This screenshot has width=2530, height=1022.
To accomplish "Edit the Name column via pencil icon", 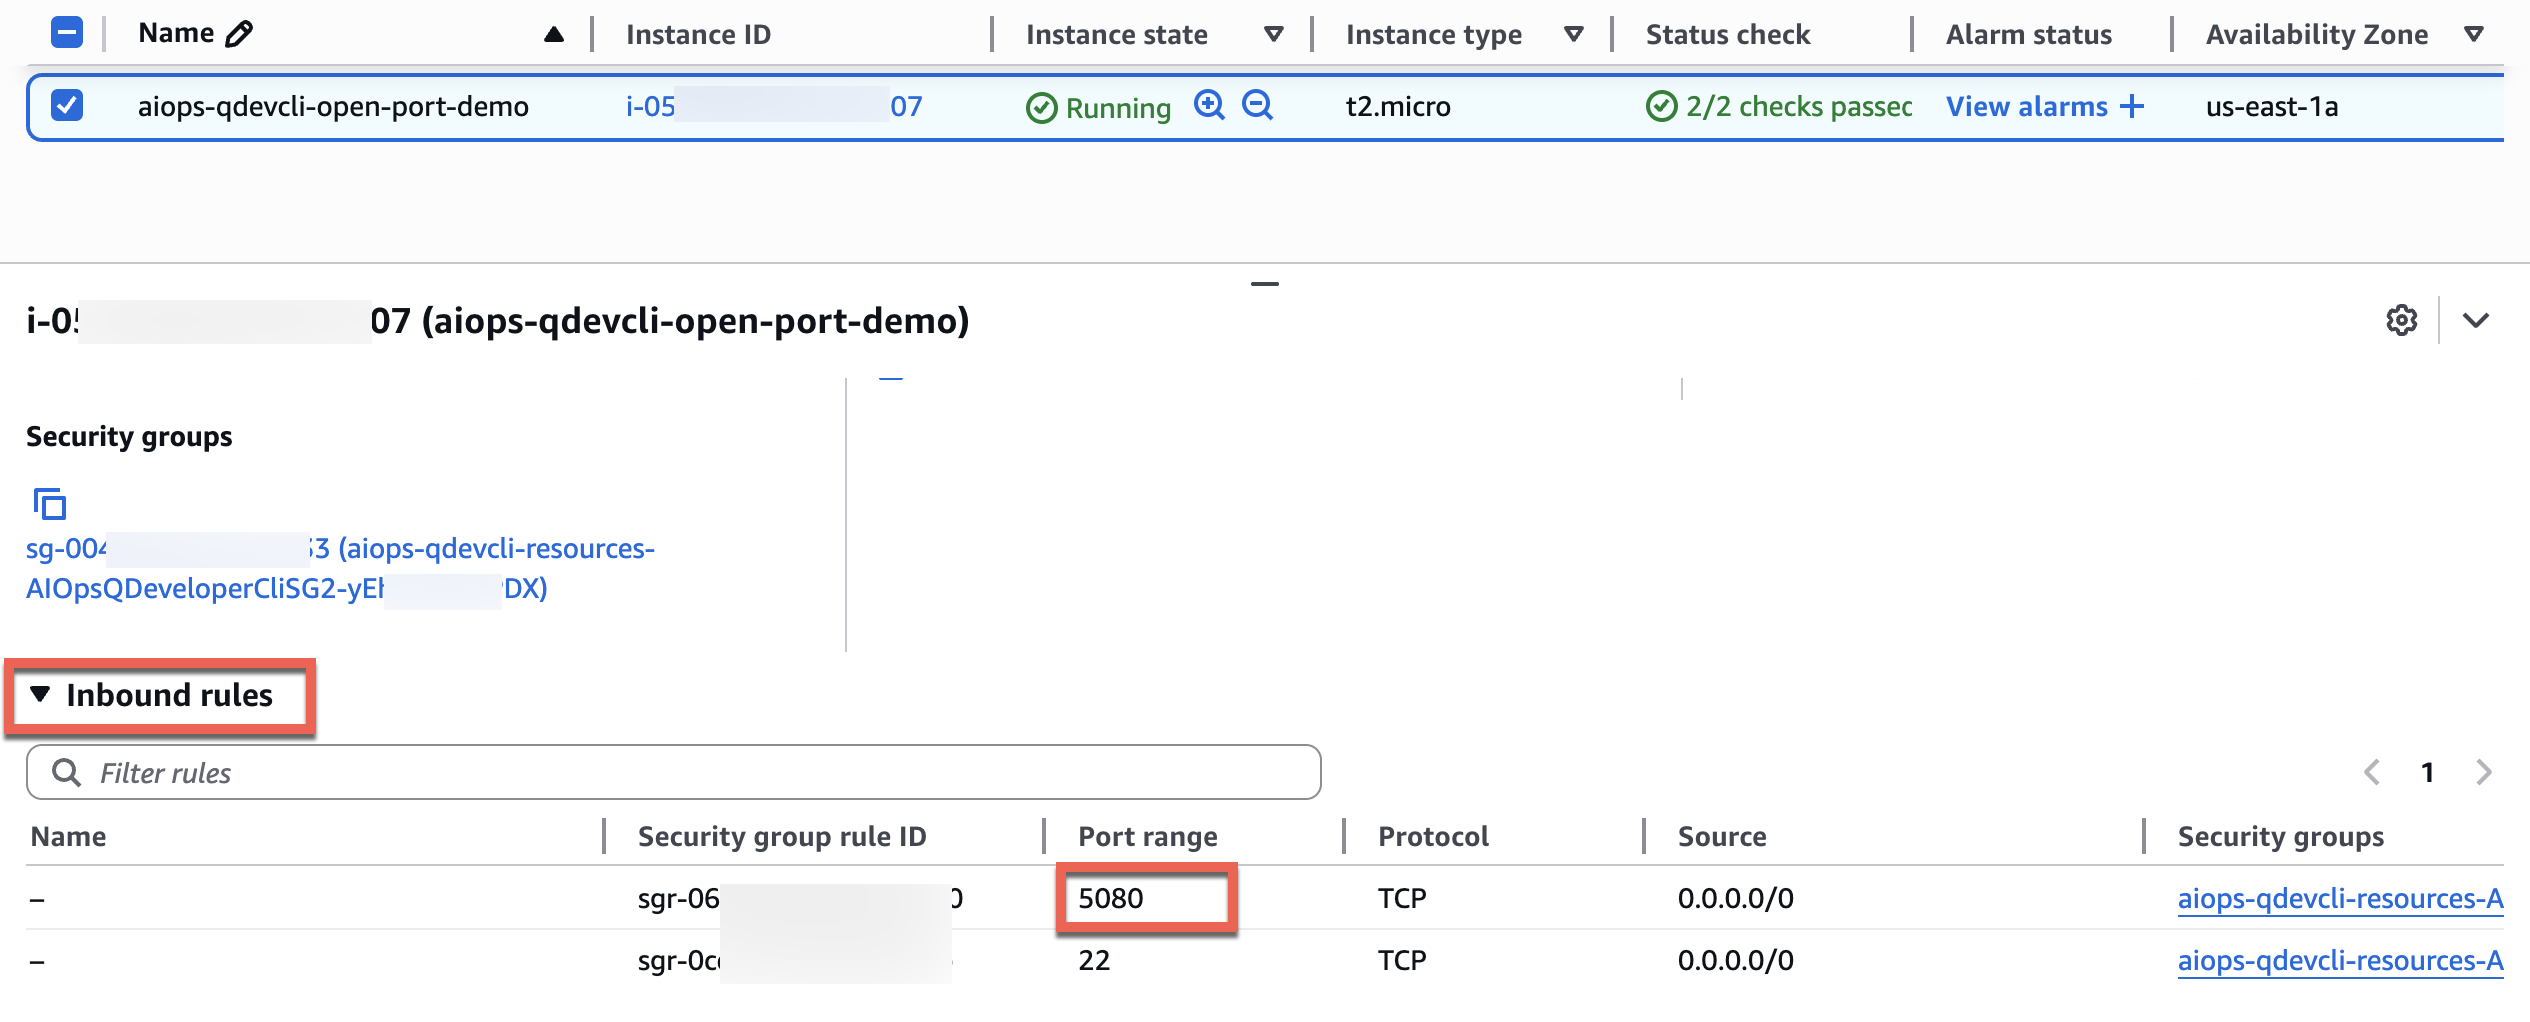I will click(x=239, y=34).
